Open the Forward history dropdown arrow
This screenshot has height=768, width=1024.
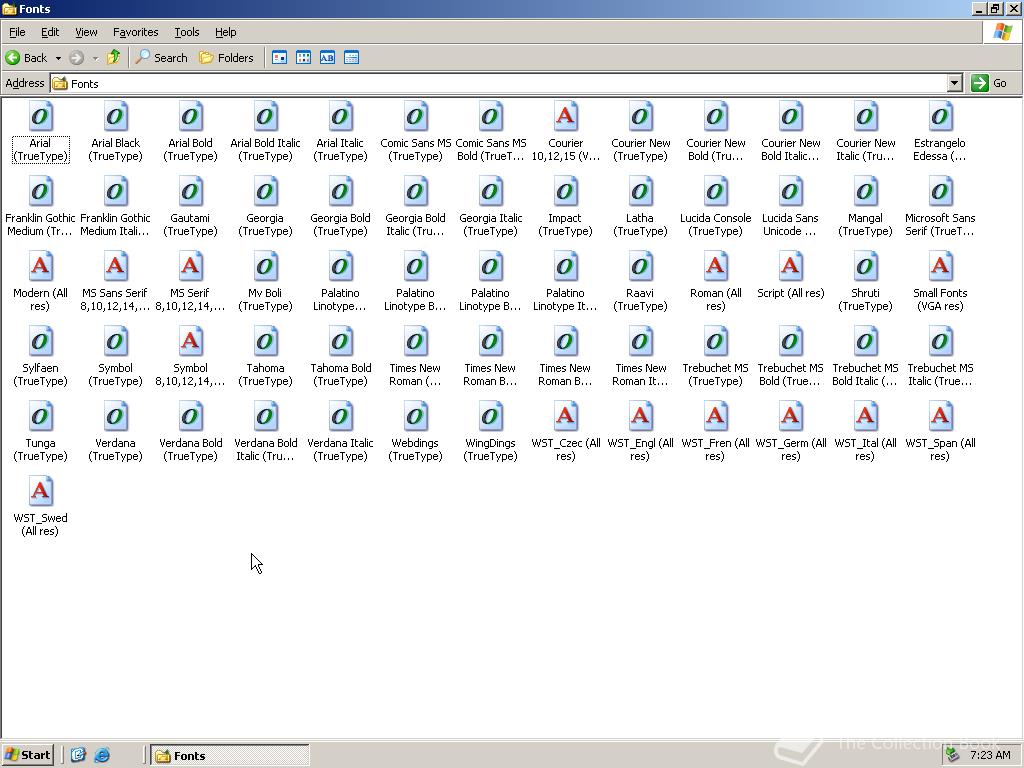95,58
